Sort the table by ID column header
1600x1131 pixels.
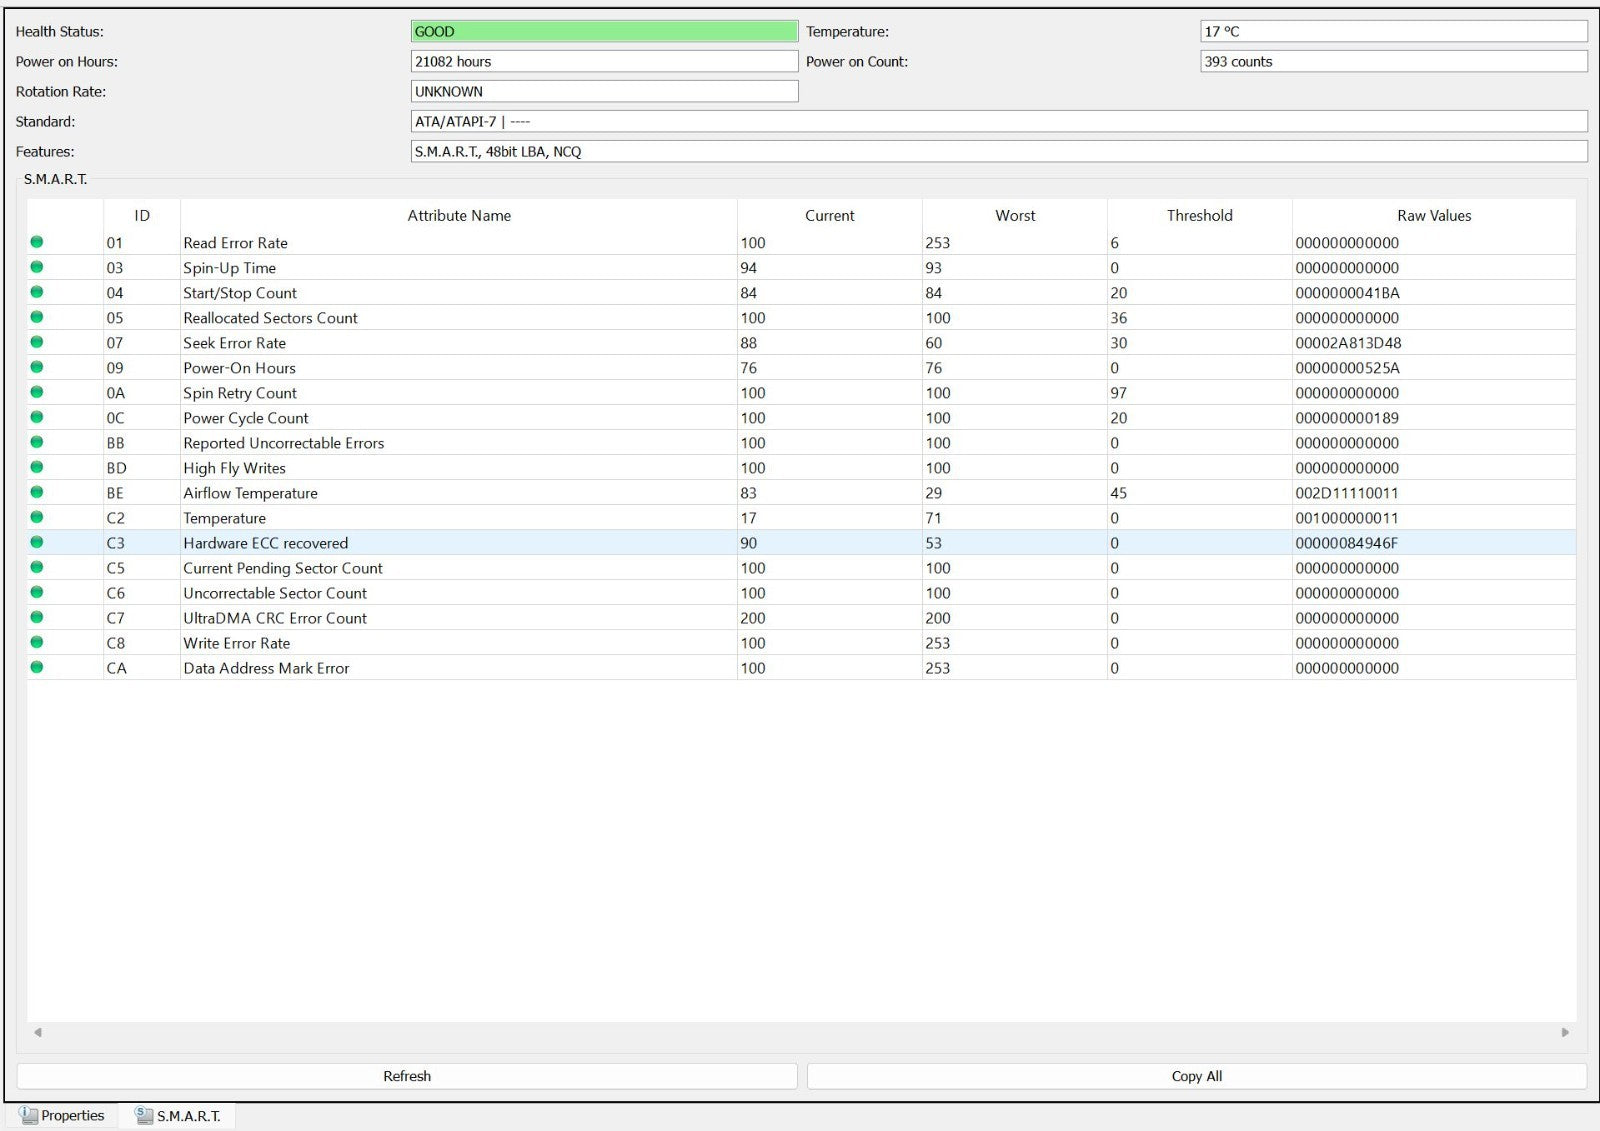point(142,215)
